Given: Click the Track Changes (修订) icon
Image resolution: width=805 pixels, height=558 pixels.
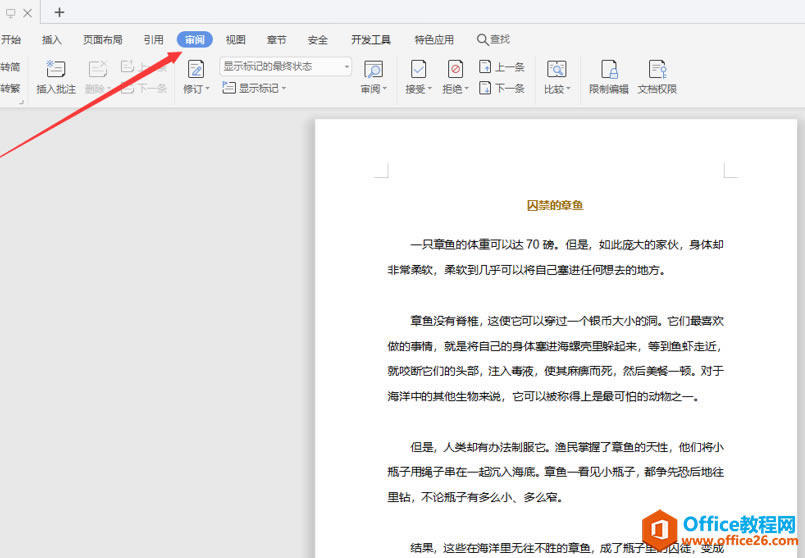Looking at the screenshot, I should click(196, 69).
